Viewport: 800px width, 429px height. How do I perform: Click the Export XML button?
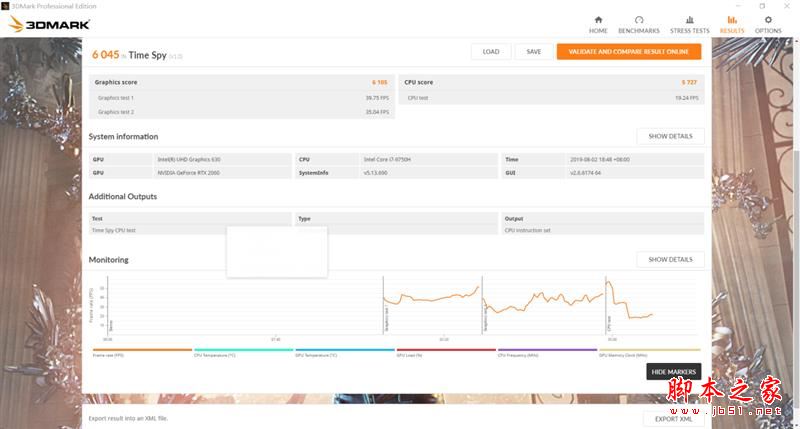click(673, 419)
